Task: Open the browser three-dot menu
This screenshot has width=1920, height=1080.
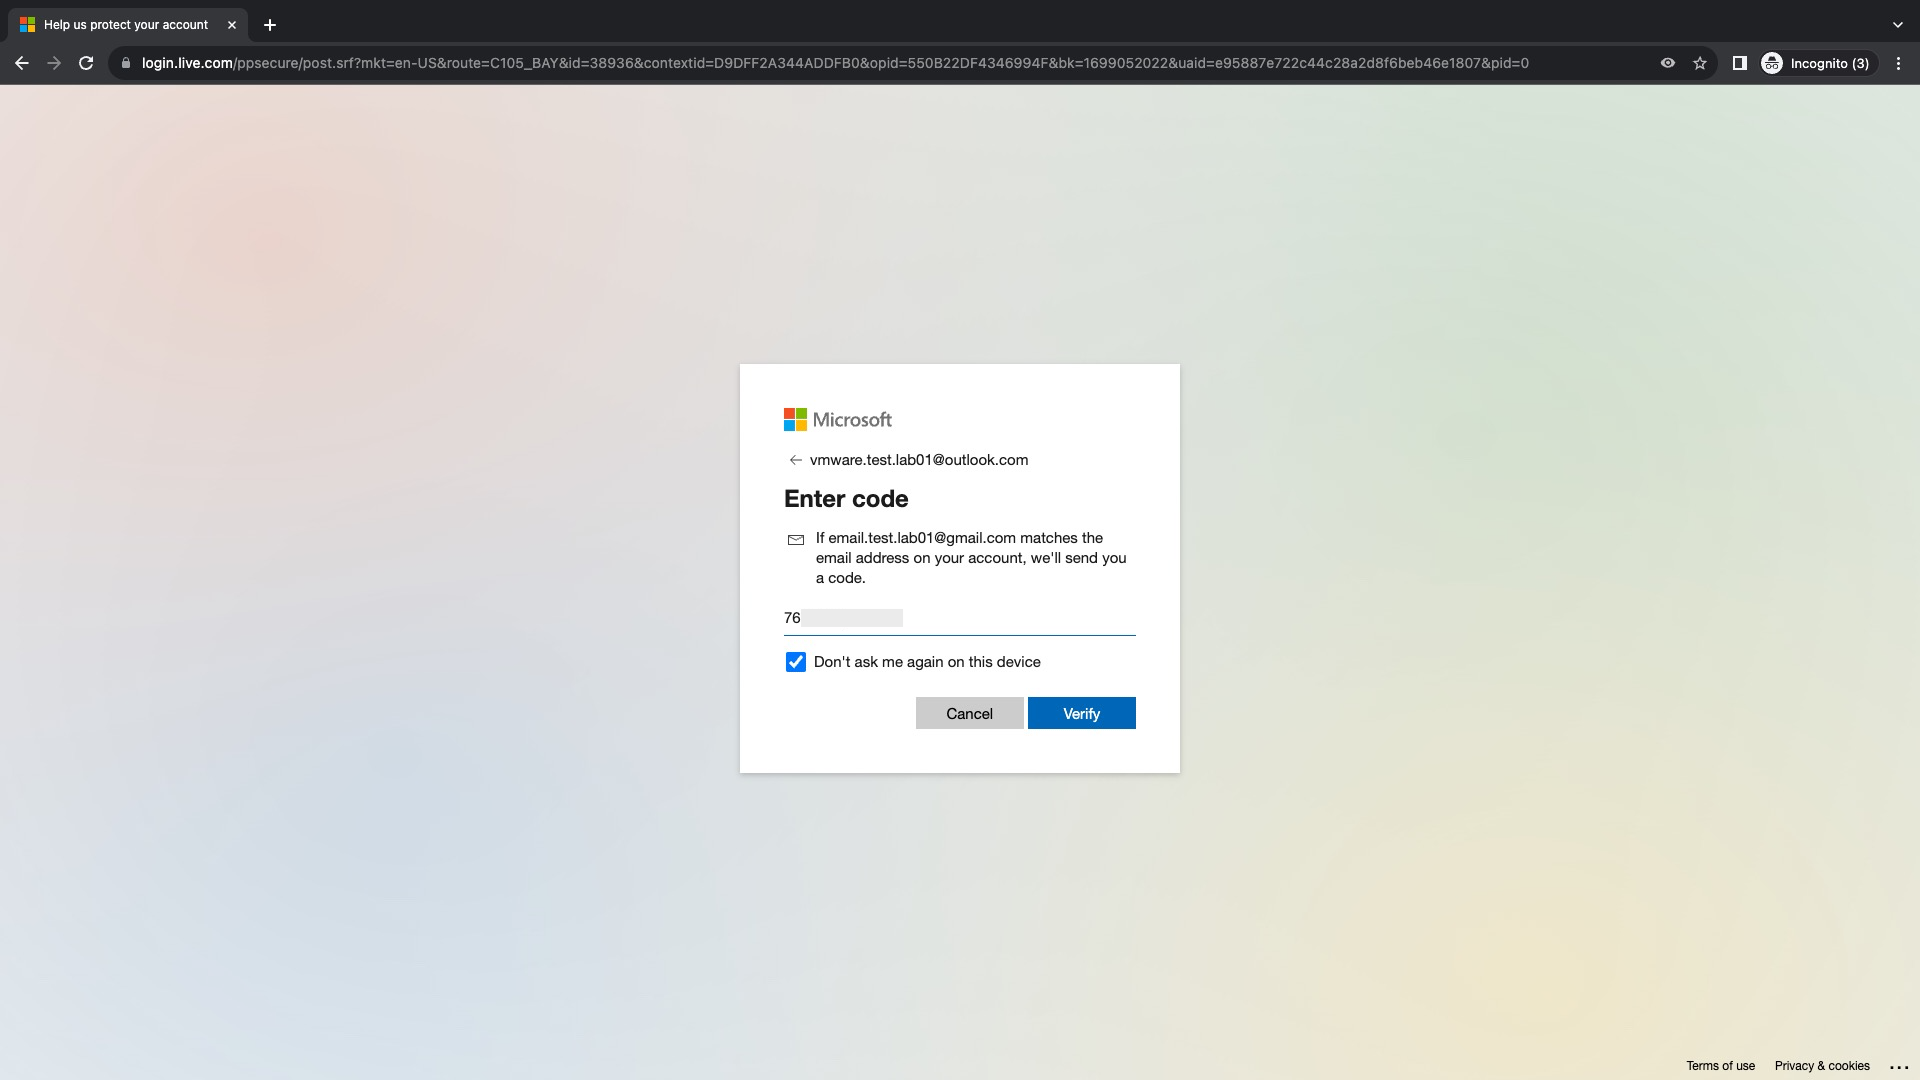Action: pyautogui.click(x=1899, y=62)
